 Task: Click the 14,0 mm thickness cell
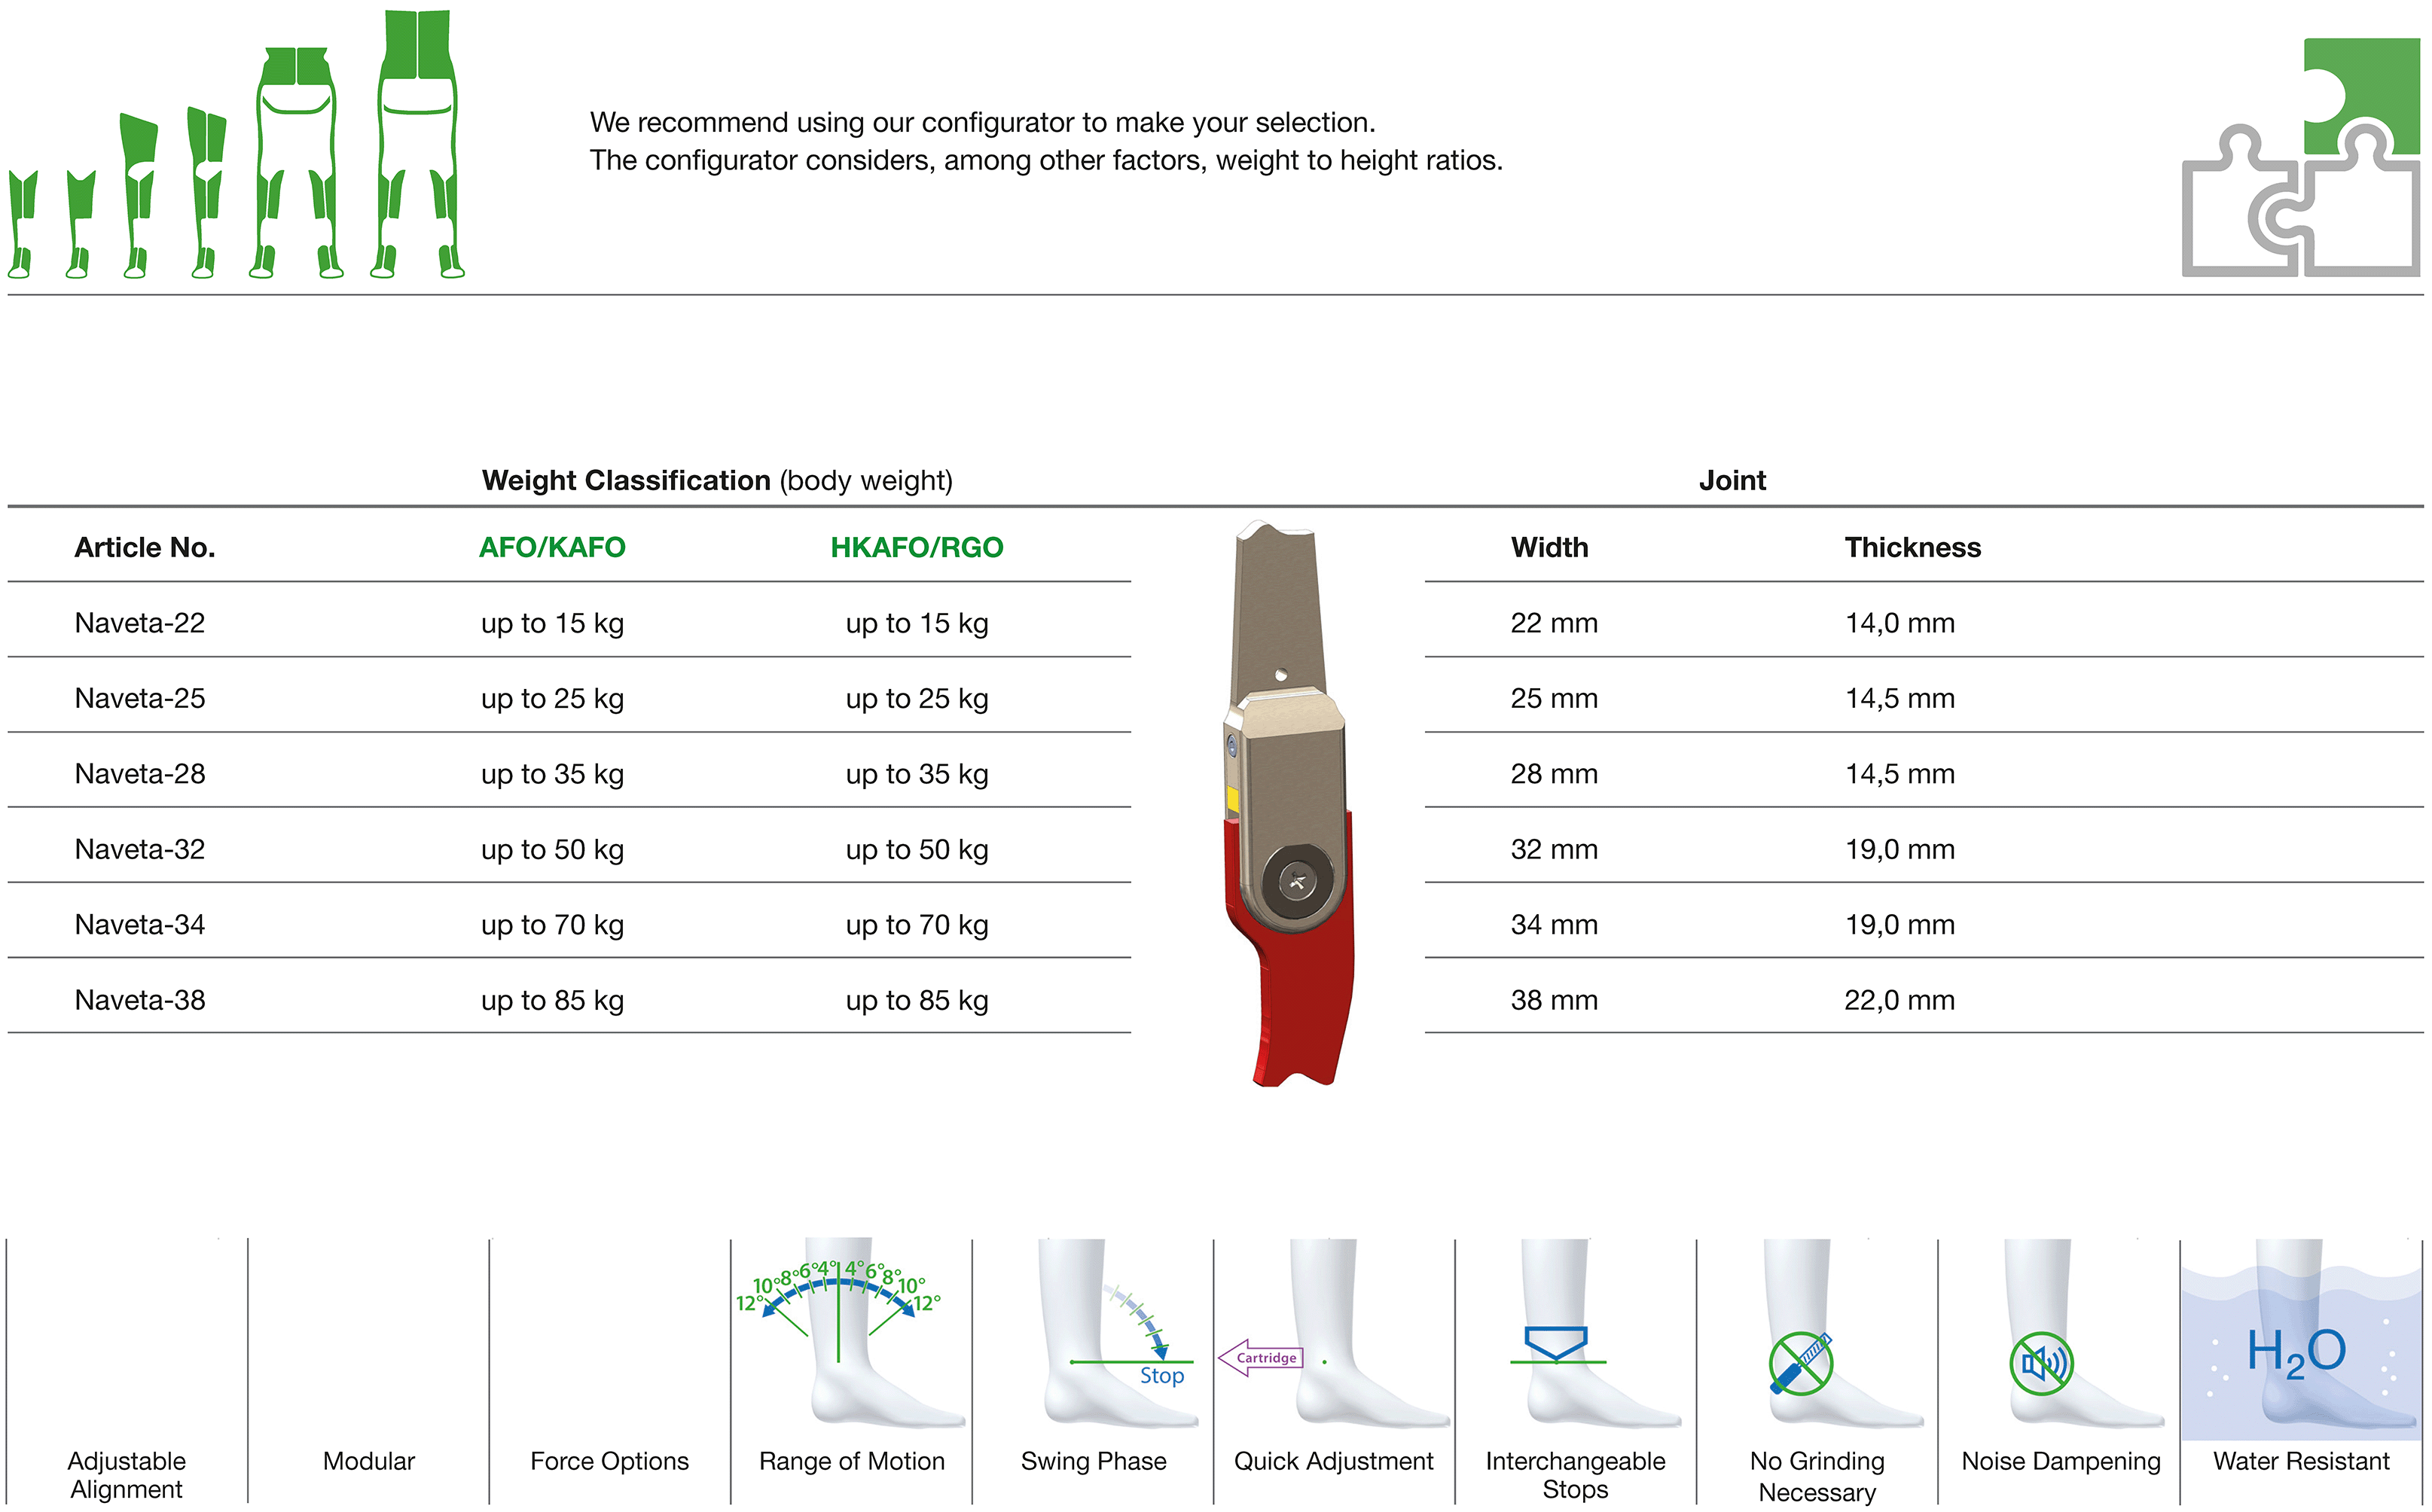pyautogui.click(x=1900, y=623)
